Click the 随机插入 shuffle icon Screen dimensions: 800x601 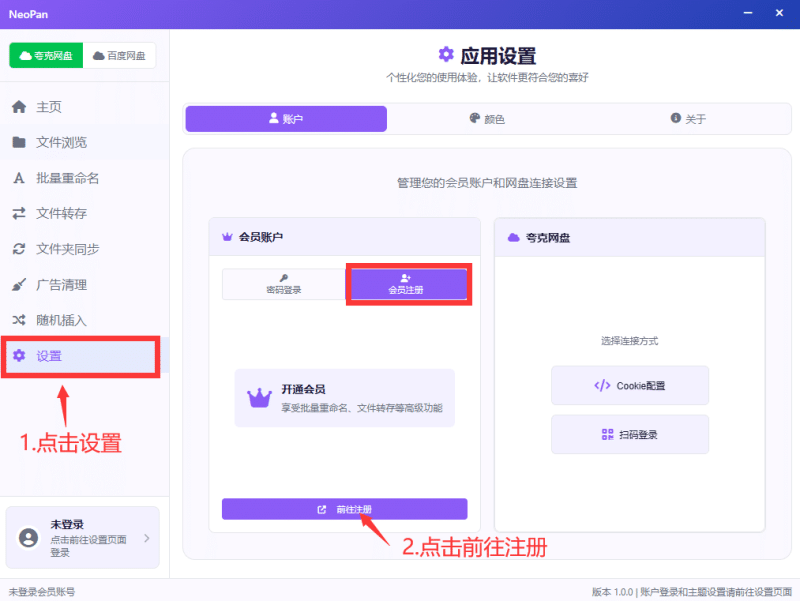pyautogui.click(x=19, y=320)
